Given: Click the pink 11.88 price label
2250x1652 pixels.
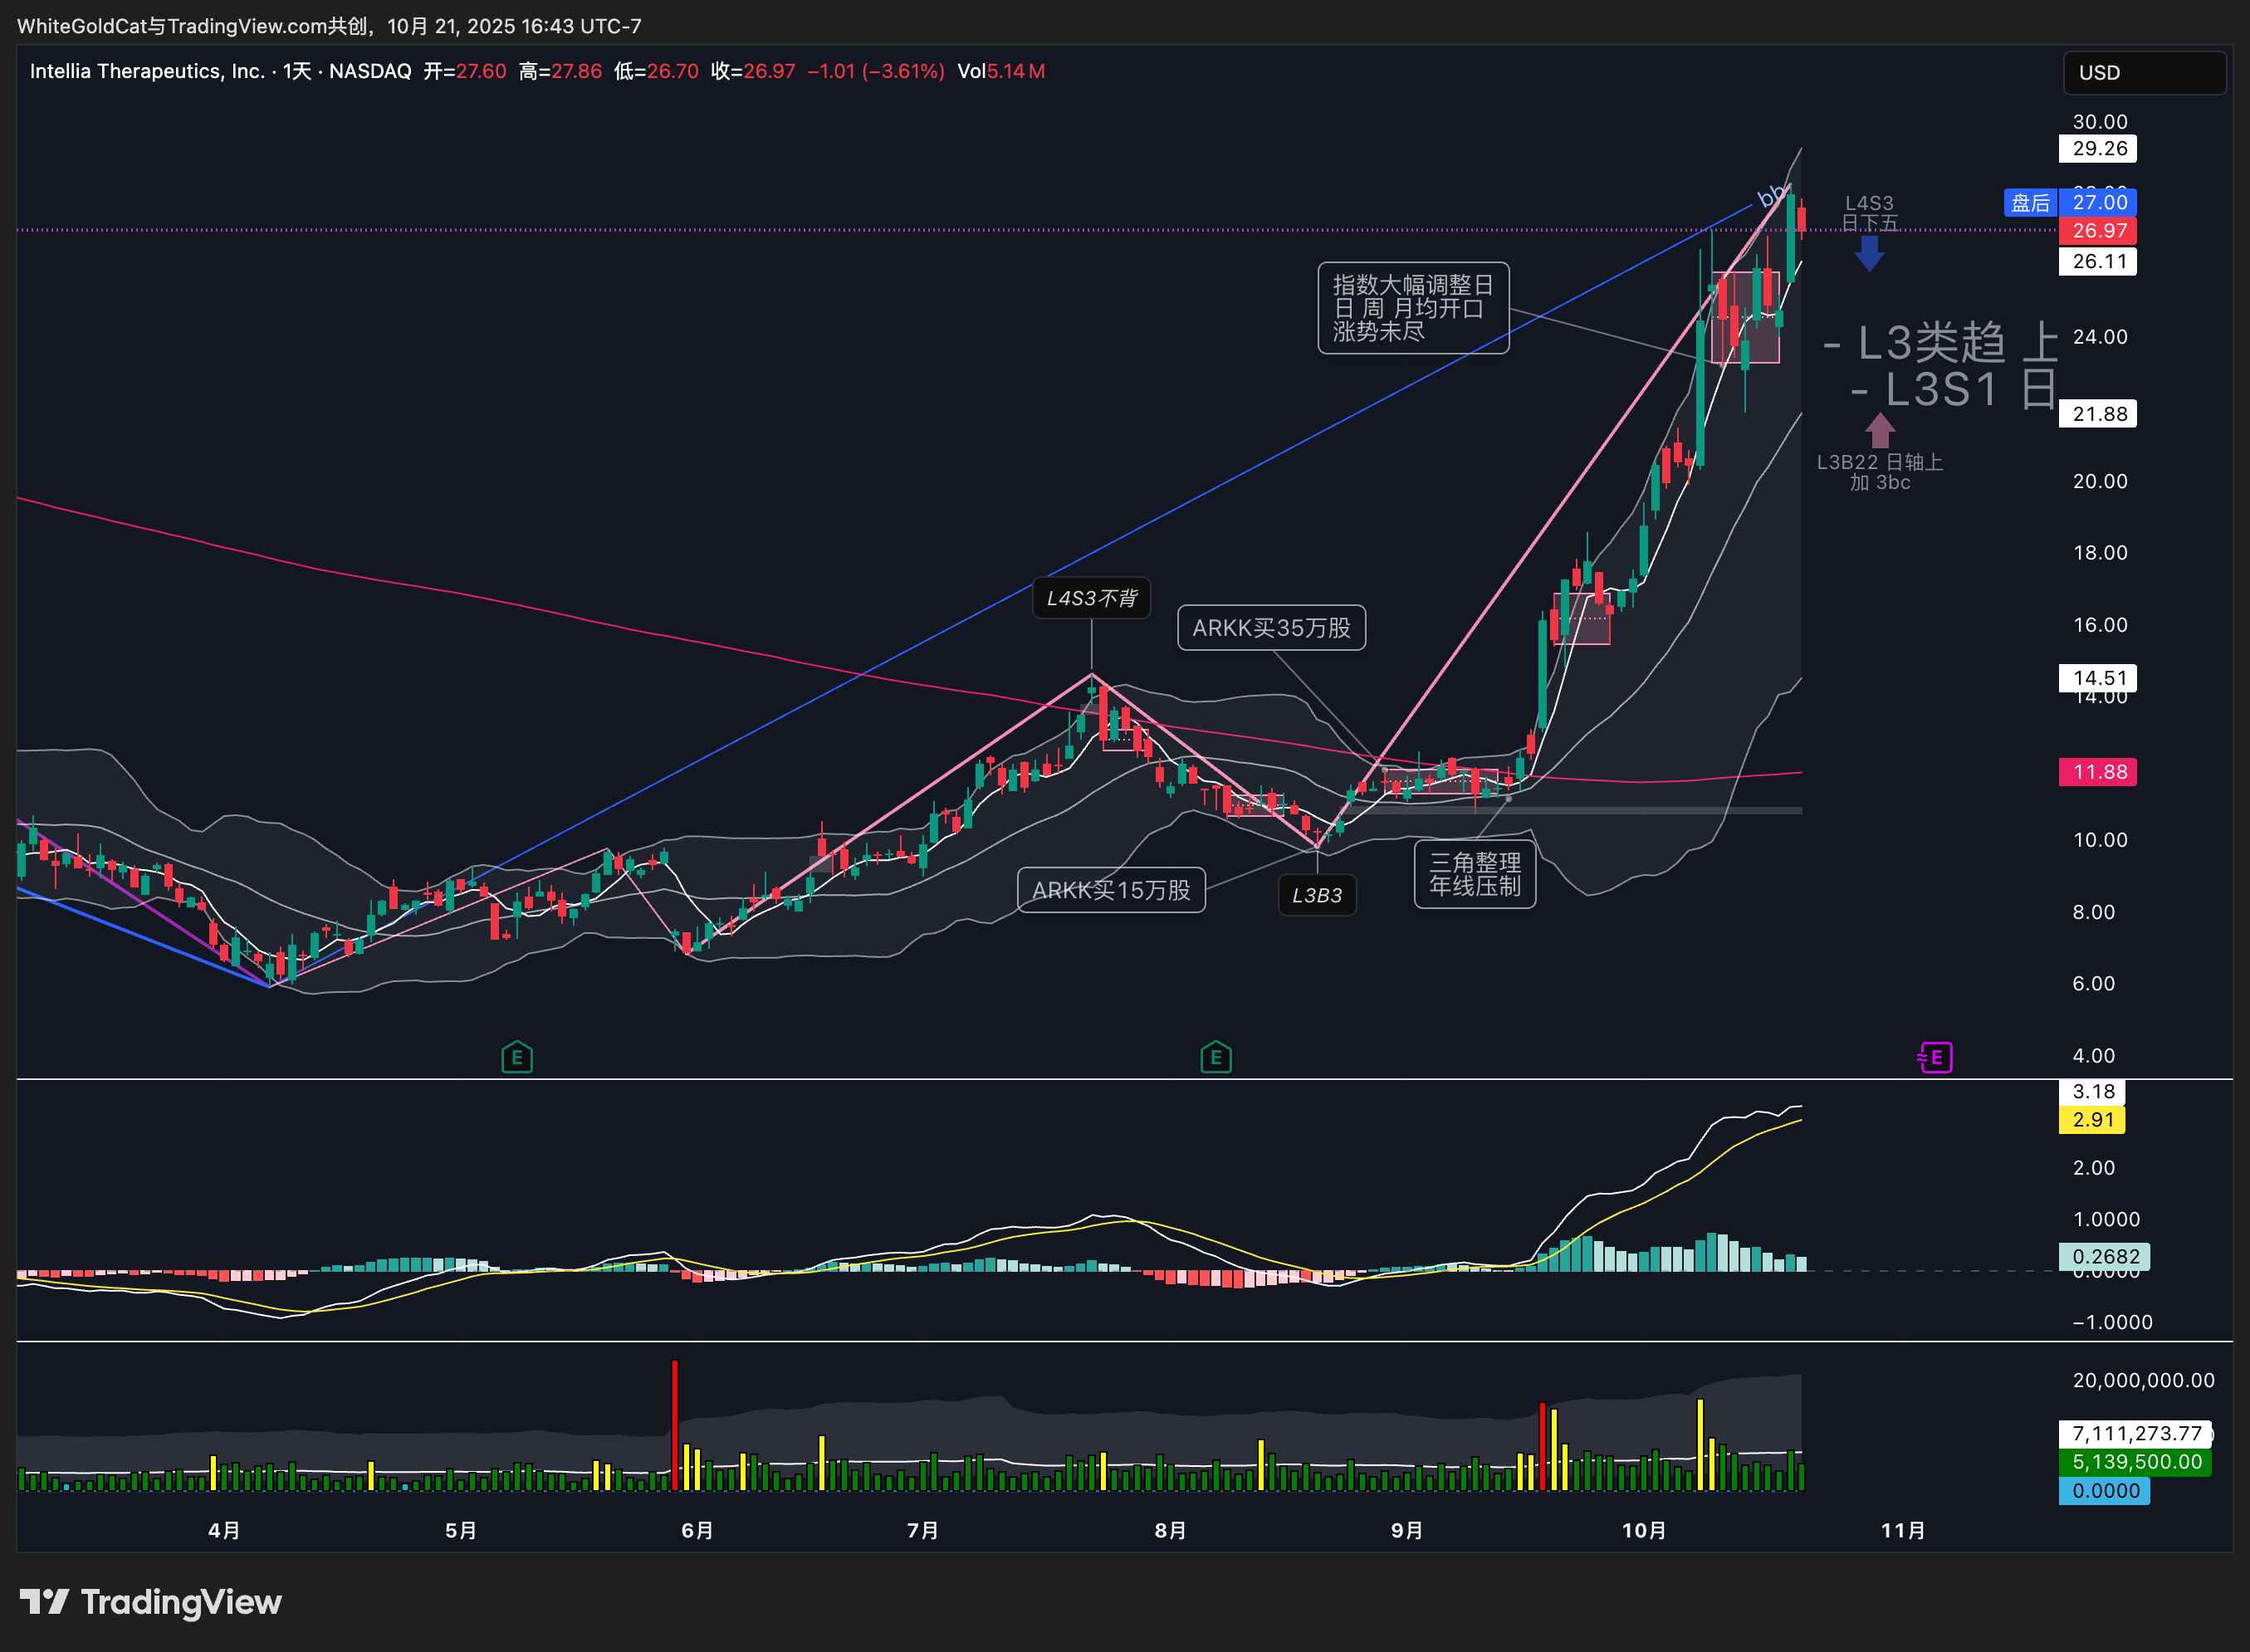Looking at the screenshot, I should 2098,772.
